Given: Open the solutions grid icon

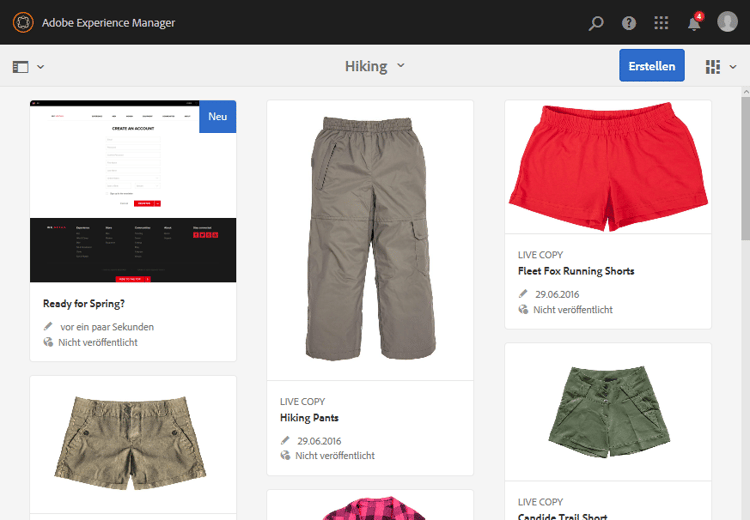Looking at the screenshot, I should click(x=661, y=22).
